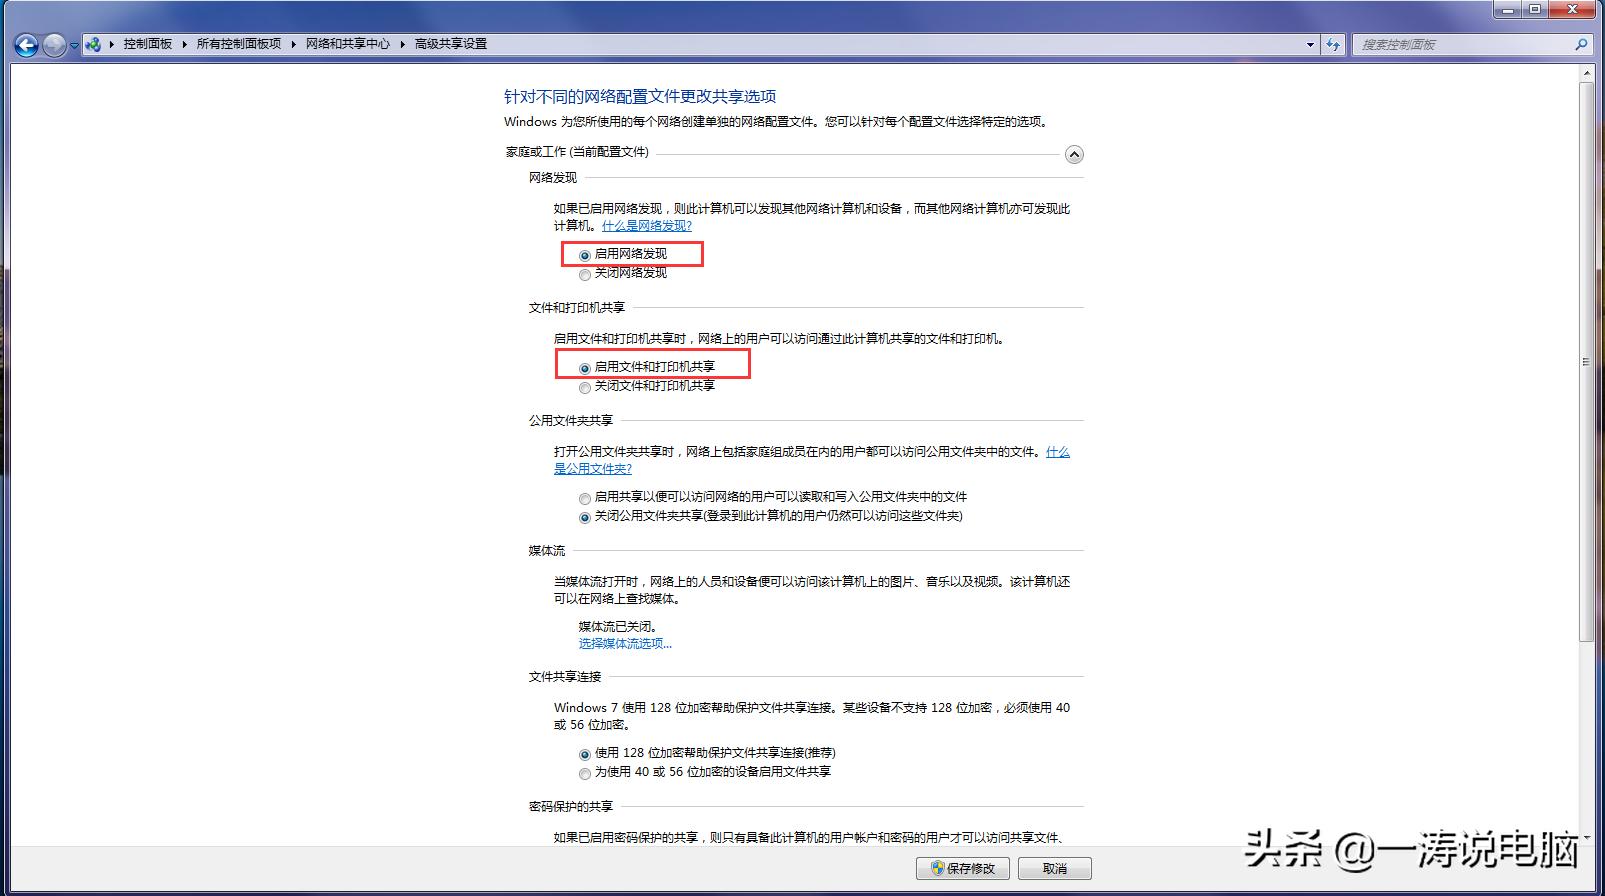Click the vertical scrollbar thumb
Viewport: 1605px width, 896px height.
(1586, 360)
